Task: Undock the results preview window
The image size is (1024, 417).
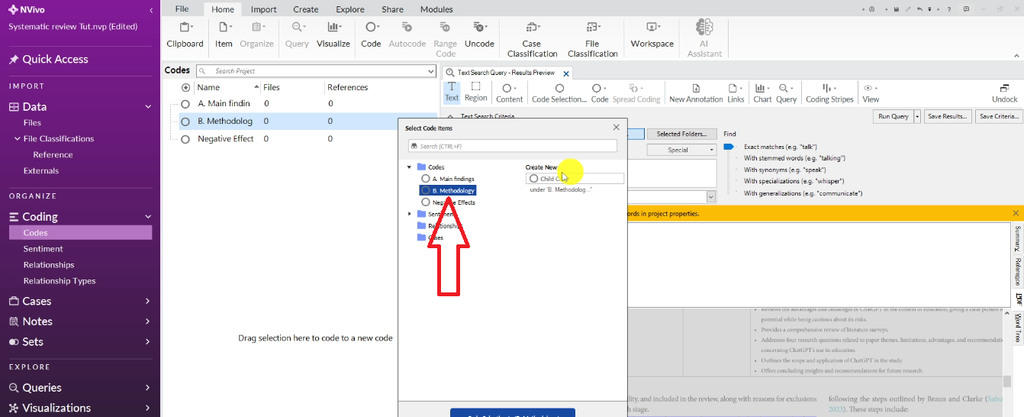Action: [1004, 93]
